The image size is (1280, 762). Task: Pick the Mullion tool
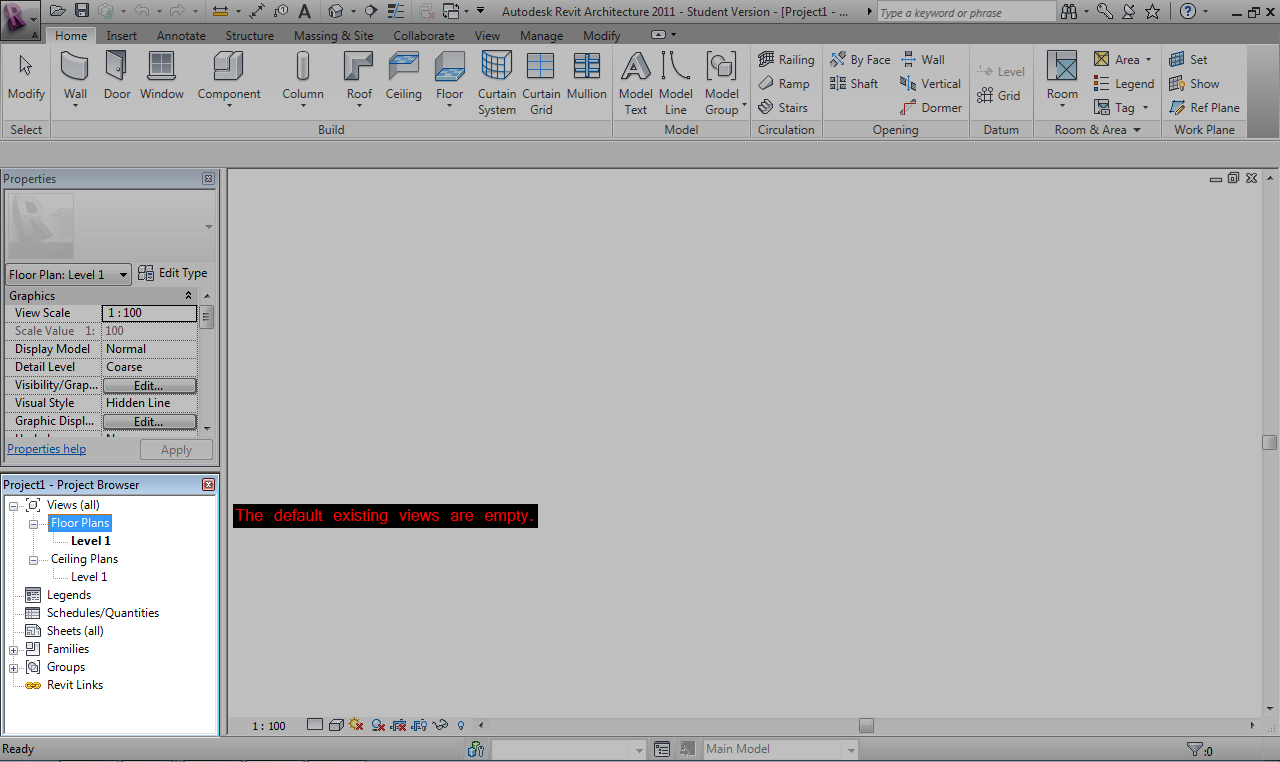pyautogui.click(x=587, y=76)
